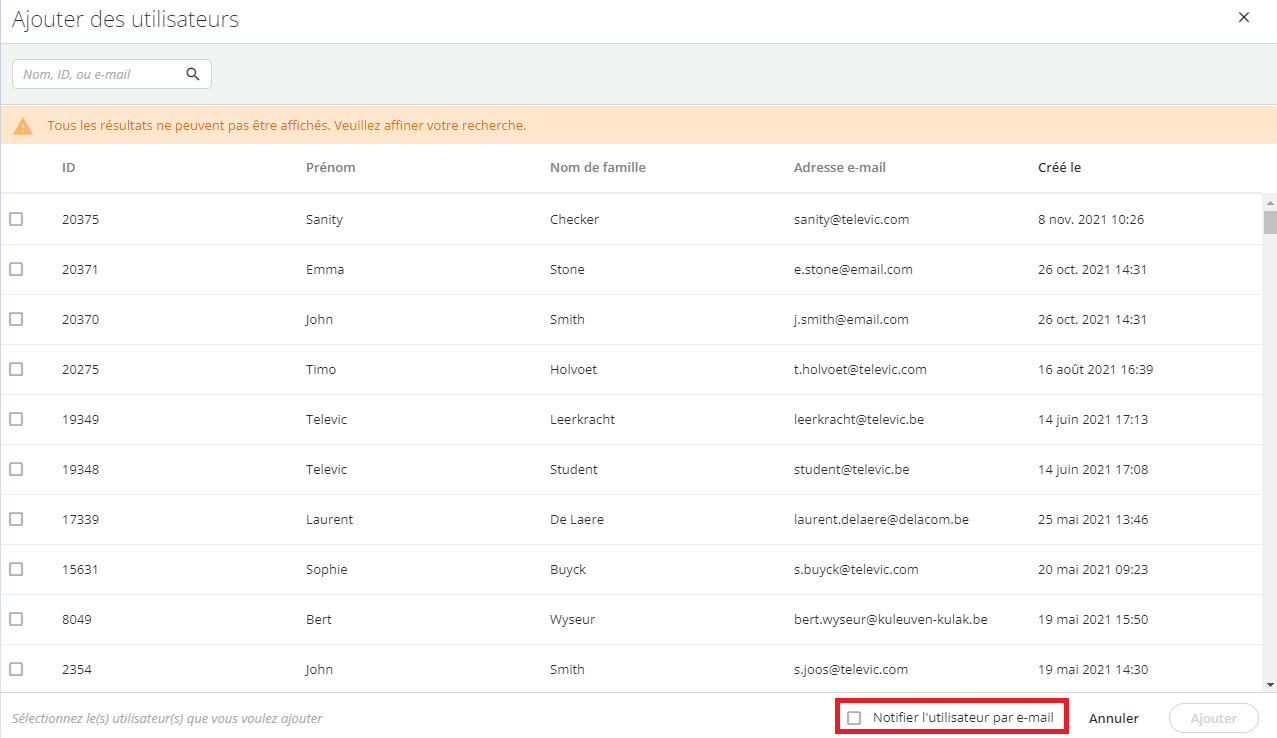Screen dimensions: 1277x738
Task: Click the last name Checker
Action: (x=574, y=219)
